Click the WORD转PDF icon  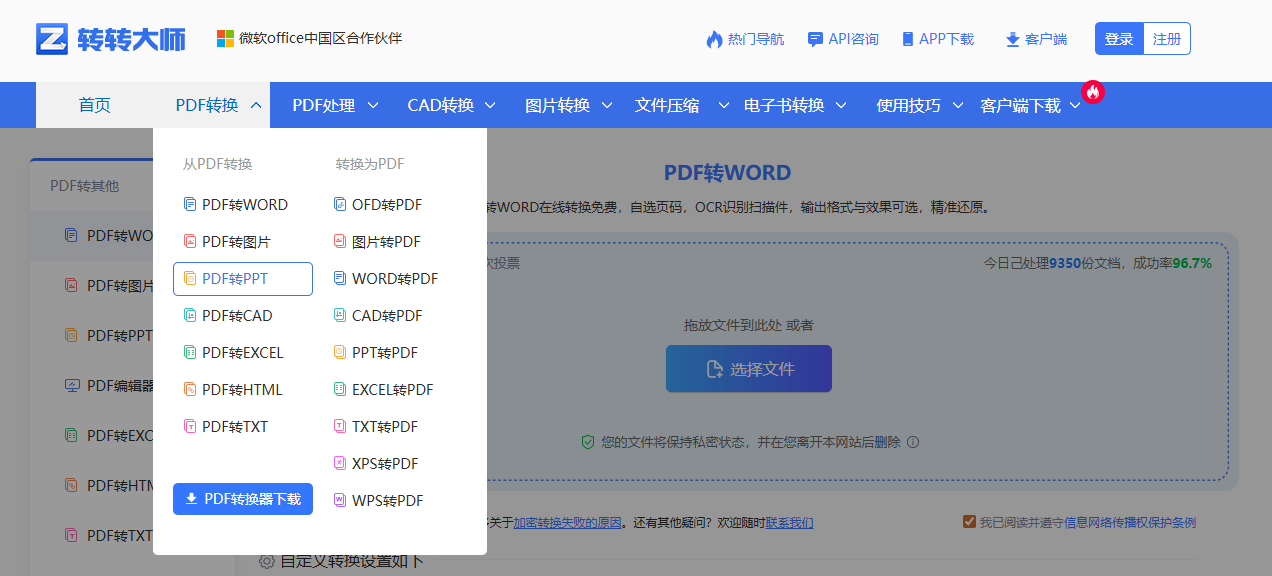pos(340,278)
